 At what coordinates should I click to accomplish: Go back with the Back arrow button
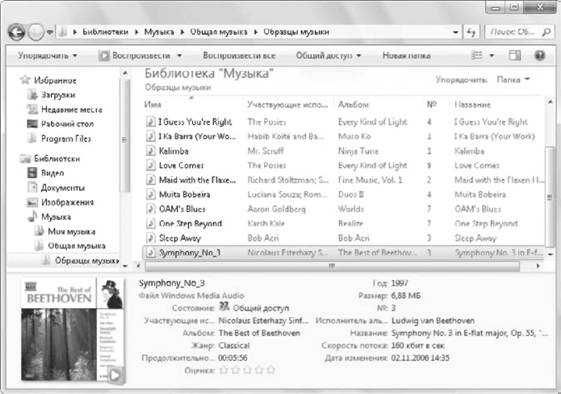[16, 32]
